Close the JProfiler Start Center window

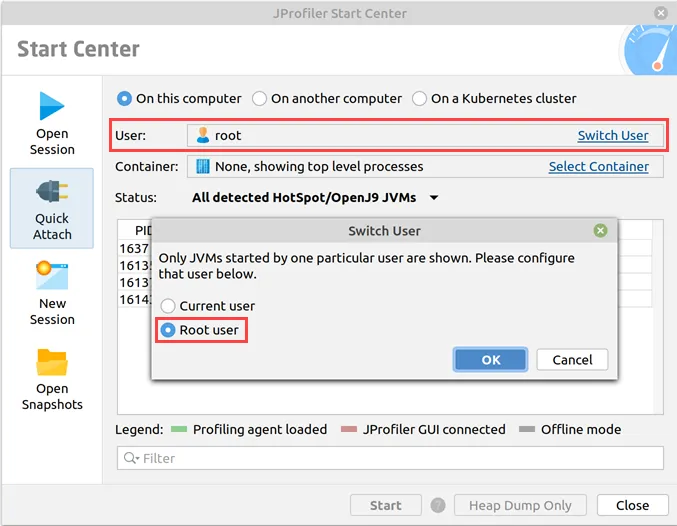(x=661, y=13)
